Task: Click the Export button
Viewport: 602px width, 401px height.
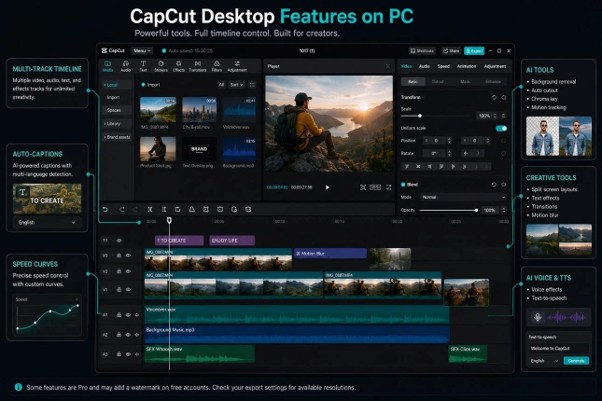Action: [x=474, y=51]
